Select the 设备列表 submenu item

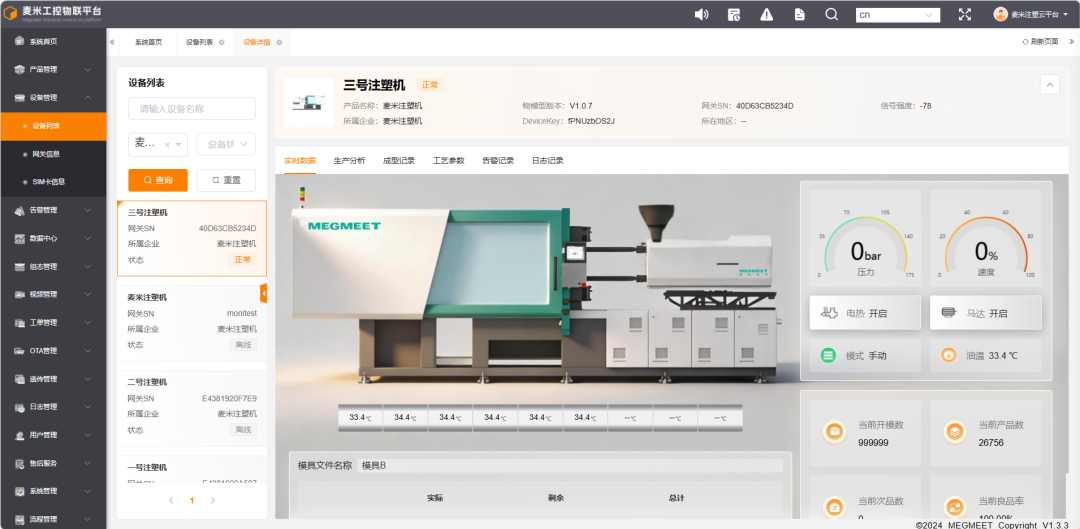pos(53,126)
